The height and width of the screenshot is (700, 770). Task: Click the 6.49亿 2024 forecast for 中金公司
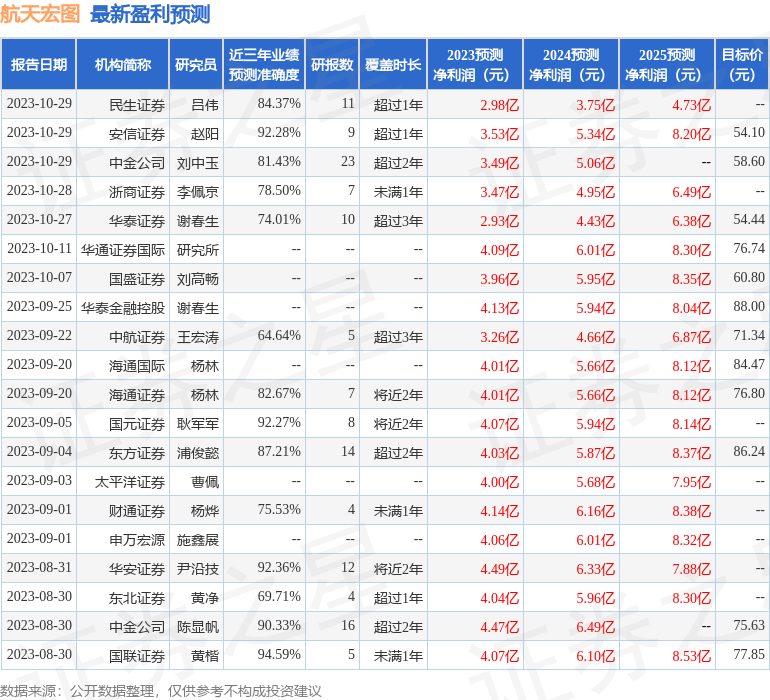click(x=596, y=627)
